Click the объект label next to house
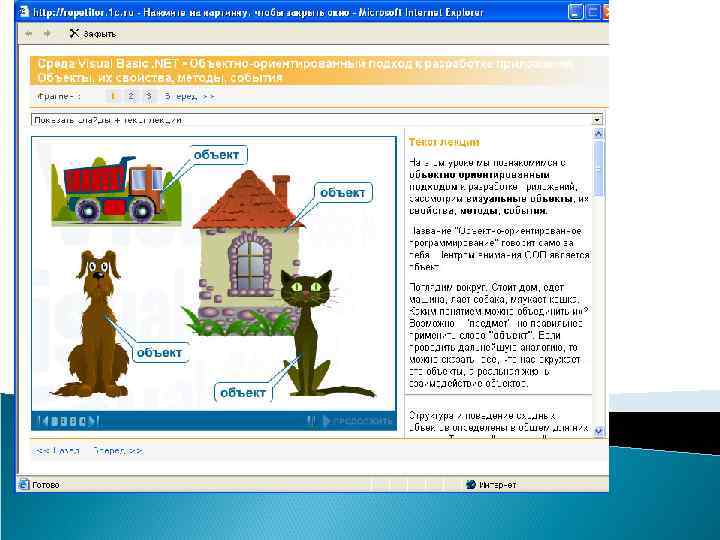720x540 pixels. click(343, 192)
